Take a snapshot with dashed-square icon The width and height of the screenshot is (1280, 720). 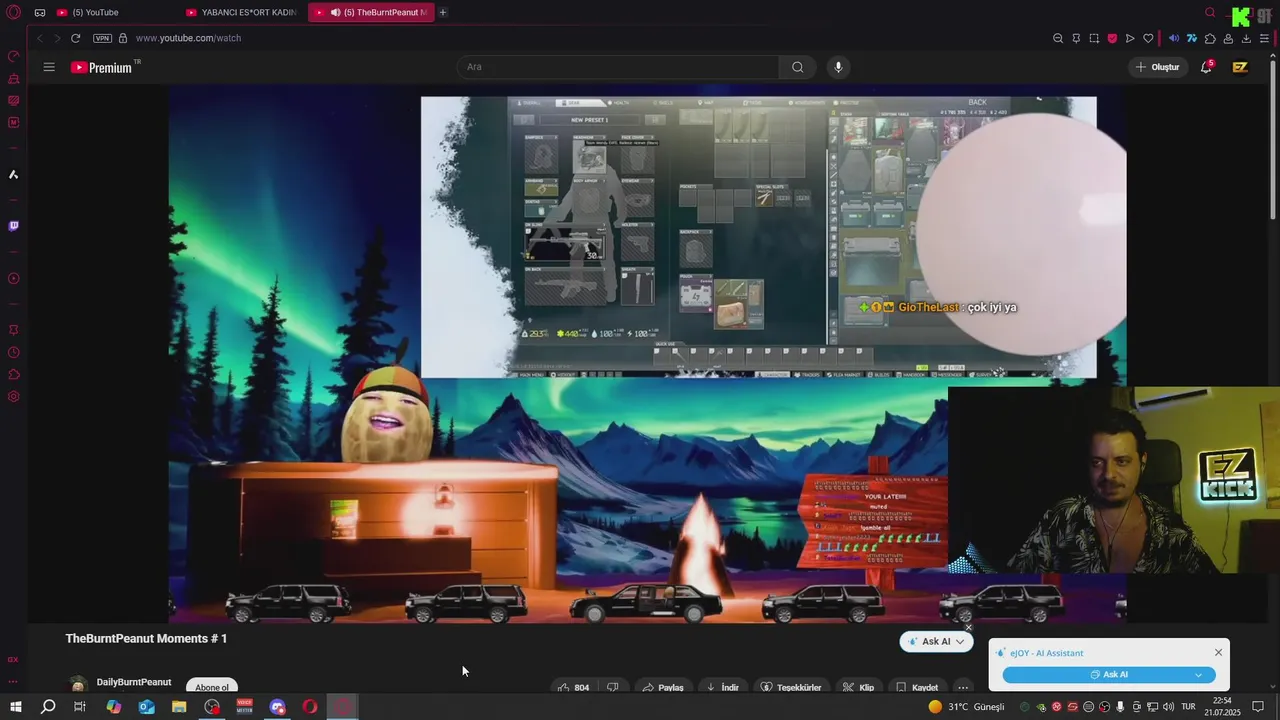pyautogui.click(x=1094, y=38)
